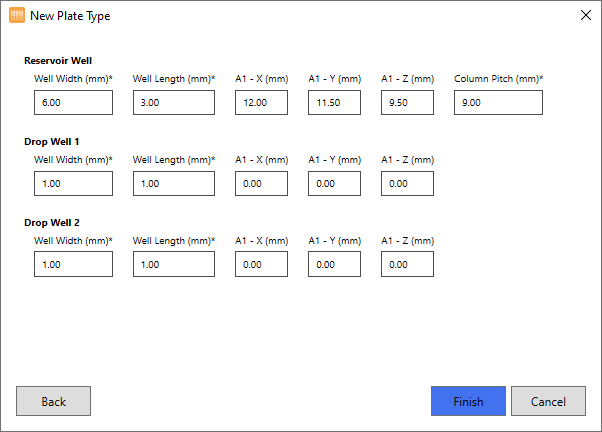
Task: Go Back to the previous step
Action: click(53, 401)
